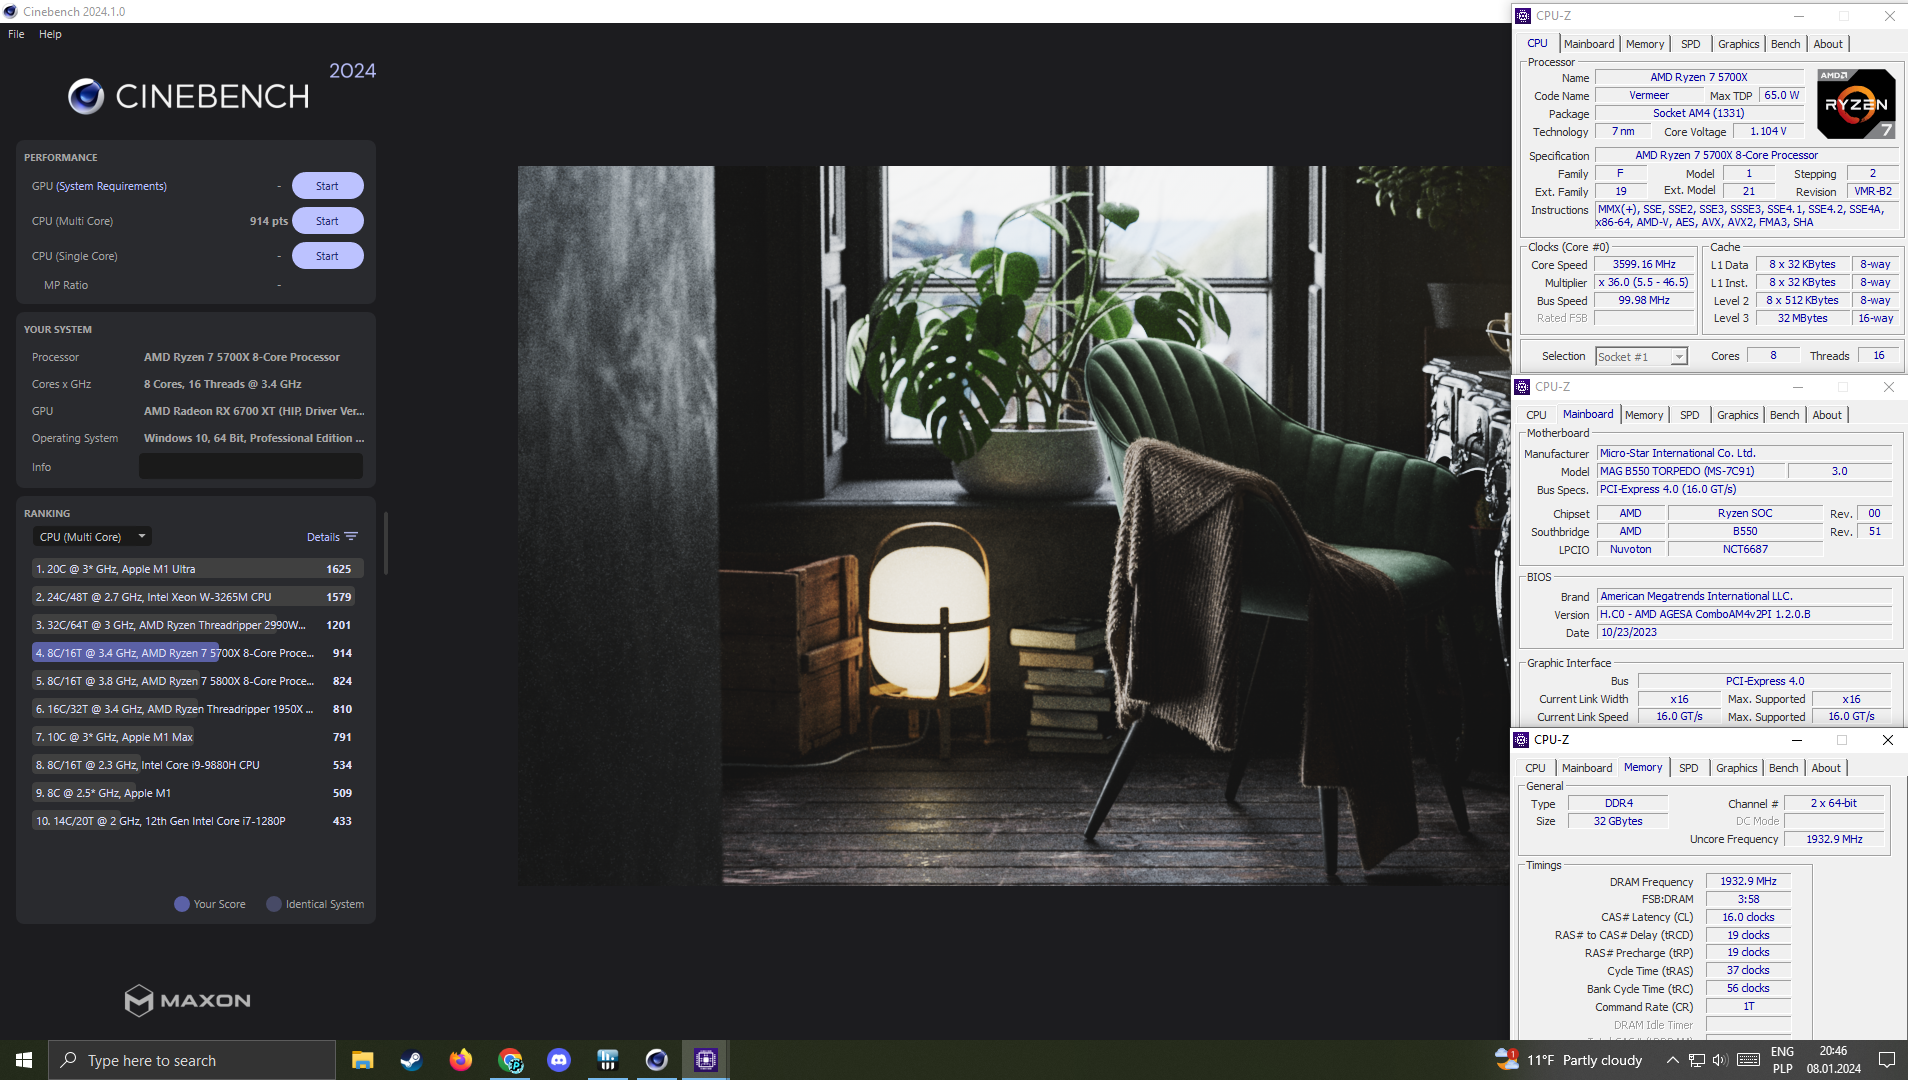This screenshot has height=1080, width=1908.
Task: Click the Identical System legend dot
Action: pos(274,904)
